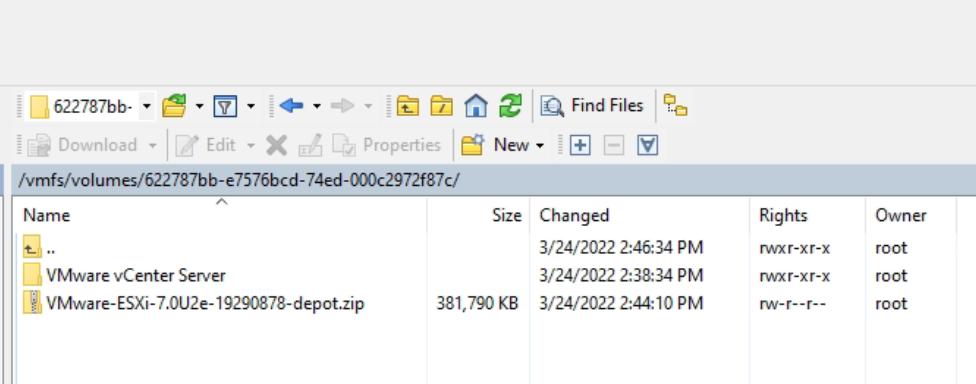The width and height of the screenshot is (976, 384).
Task: Click the file filter funnel icon
Action: pos(225,106)
